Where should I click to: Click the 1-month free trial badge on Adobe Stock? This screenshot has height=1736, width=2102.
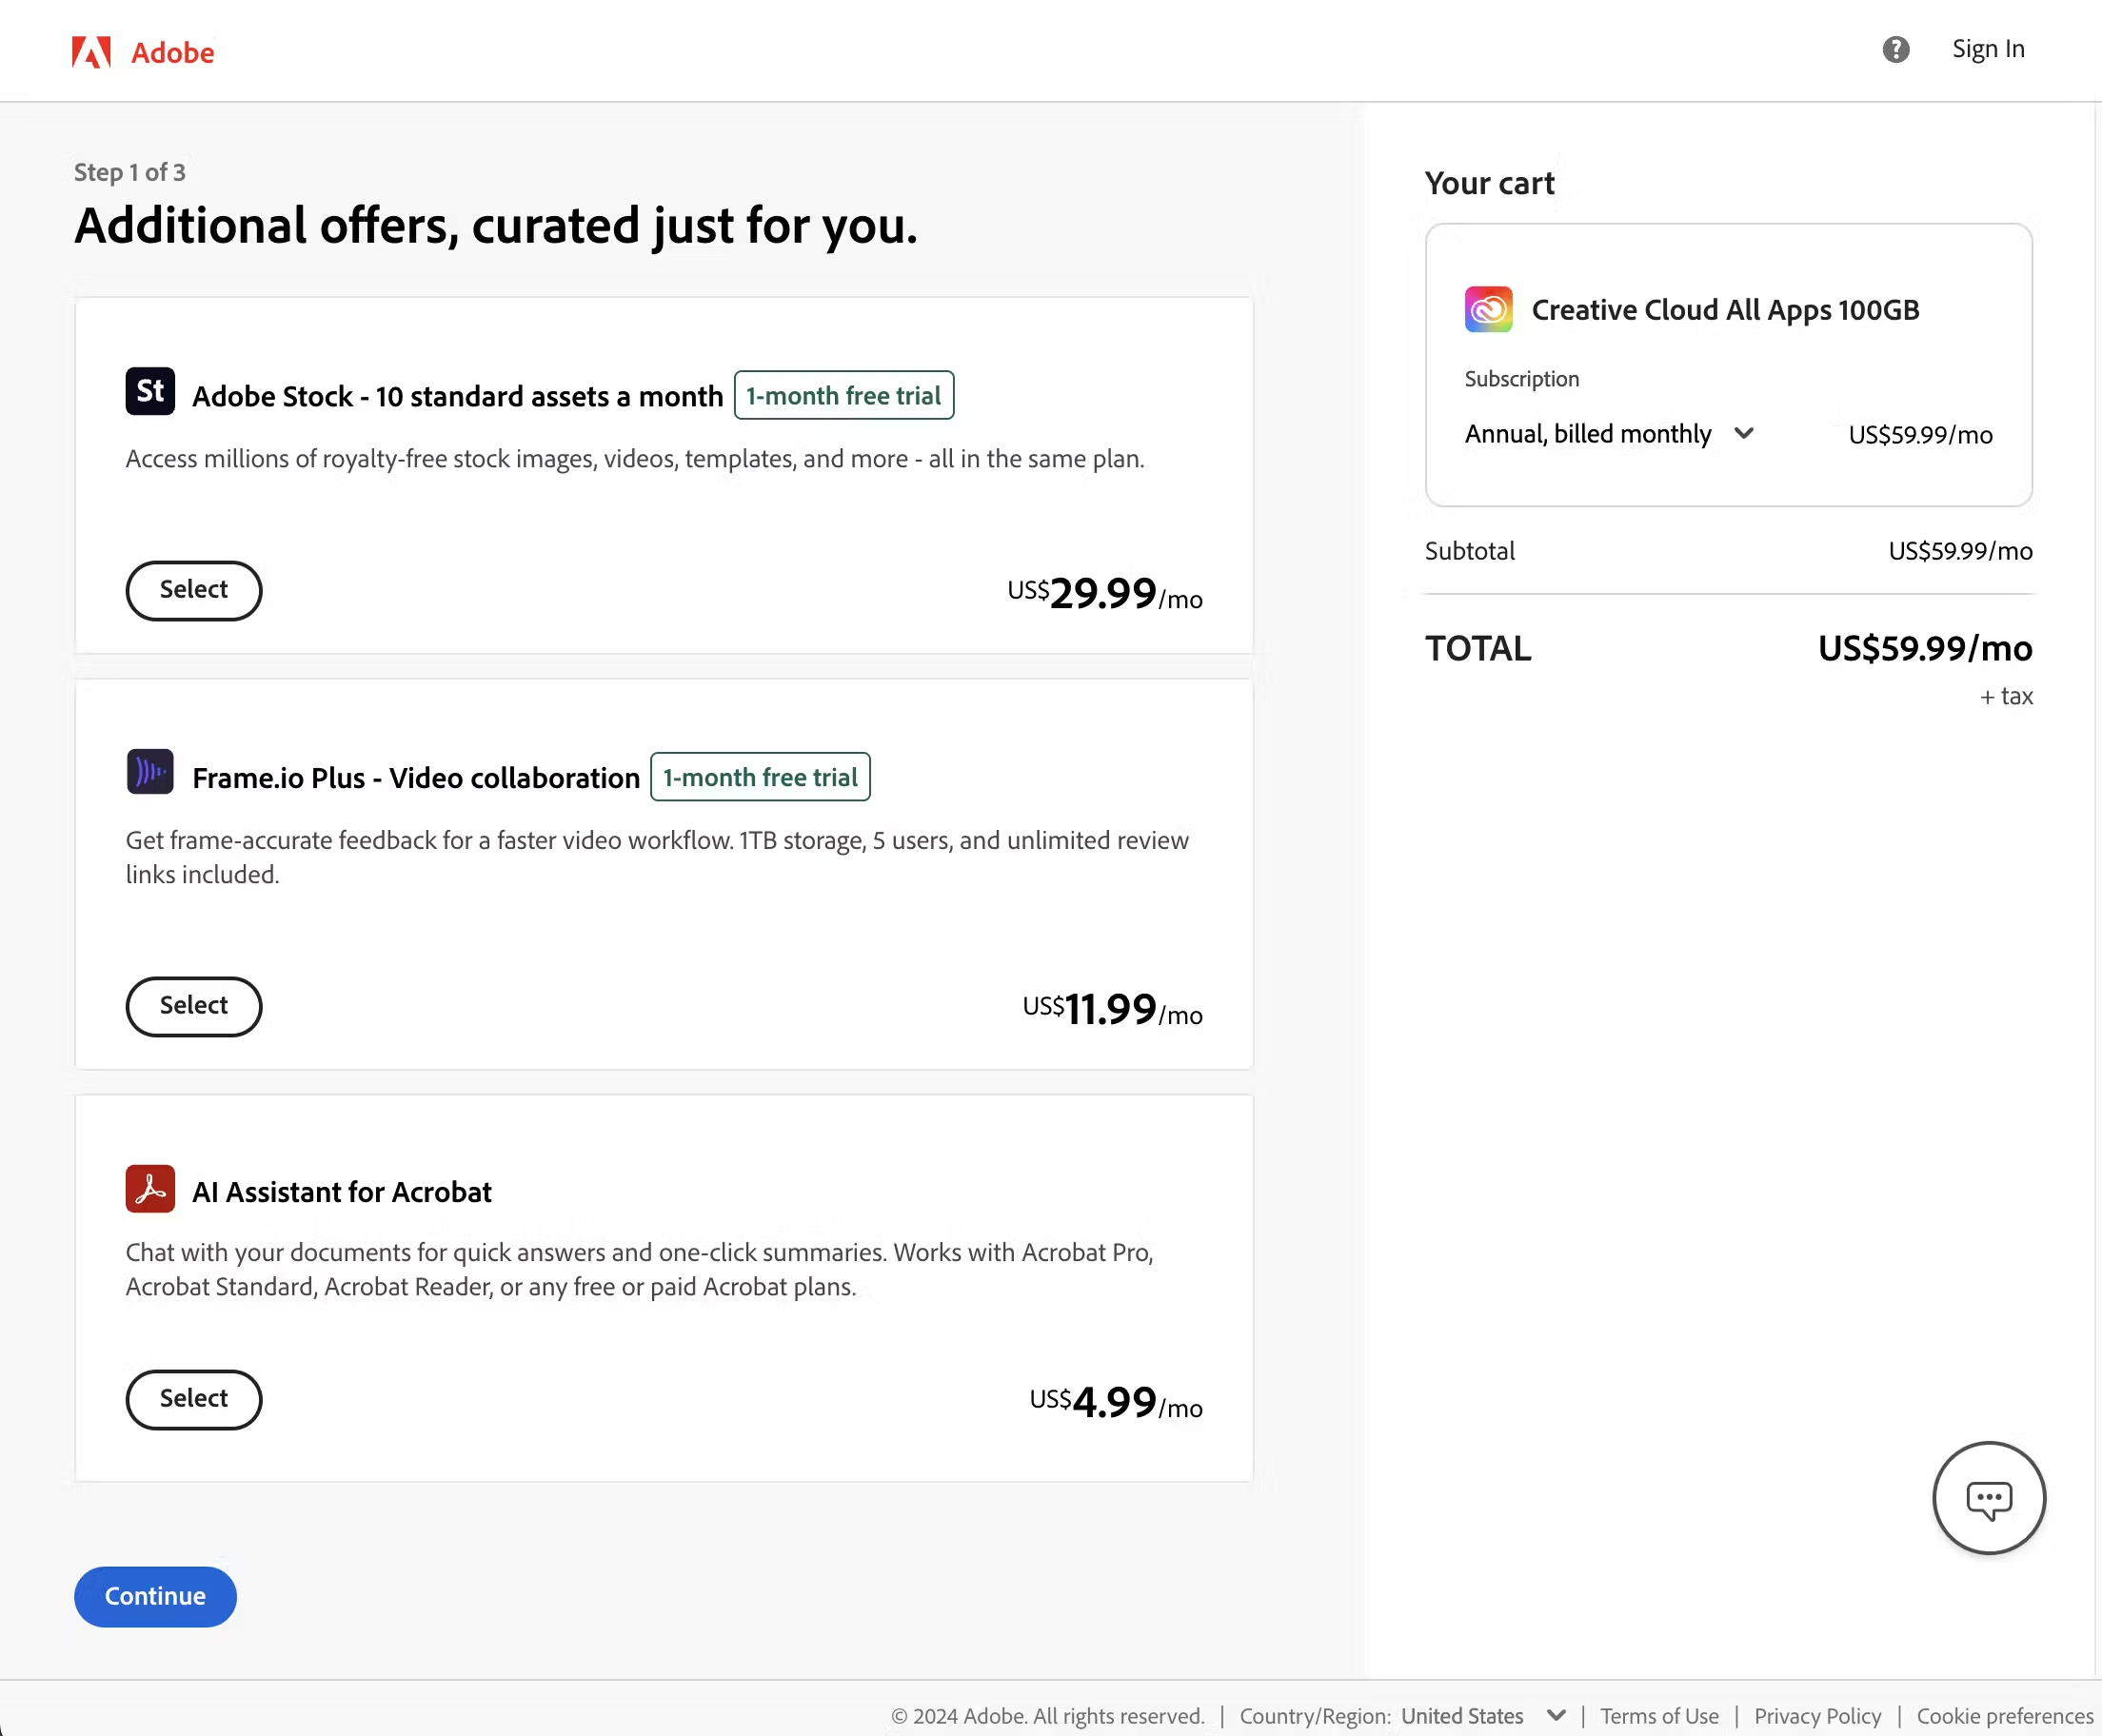pos(843,395)
